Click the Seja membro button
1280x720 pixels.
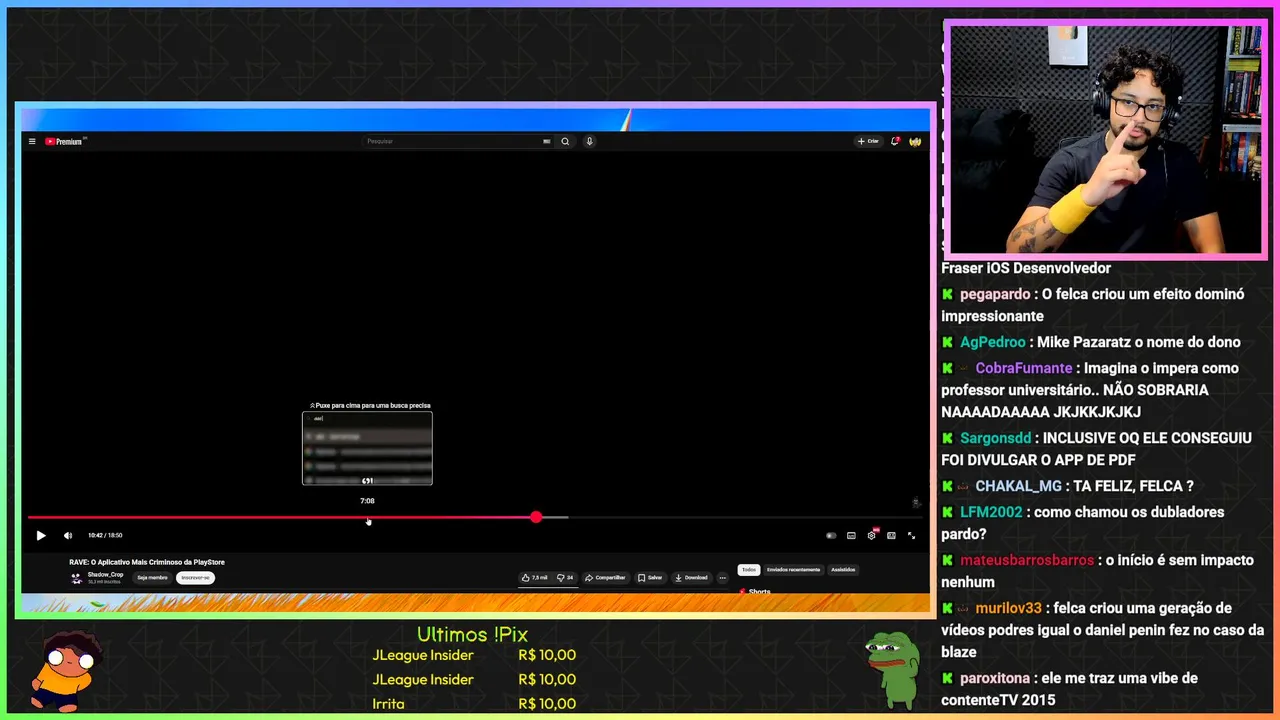point(152,577)
